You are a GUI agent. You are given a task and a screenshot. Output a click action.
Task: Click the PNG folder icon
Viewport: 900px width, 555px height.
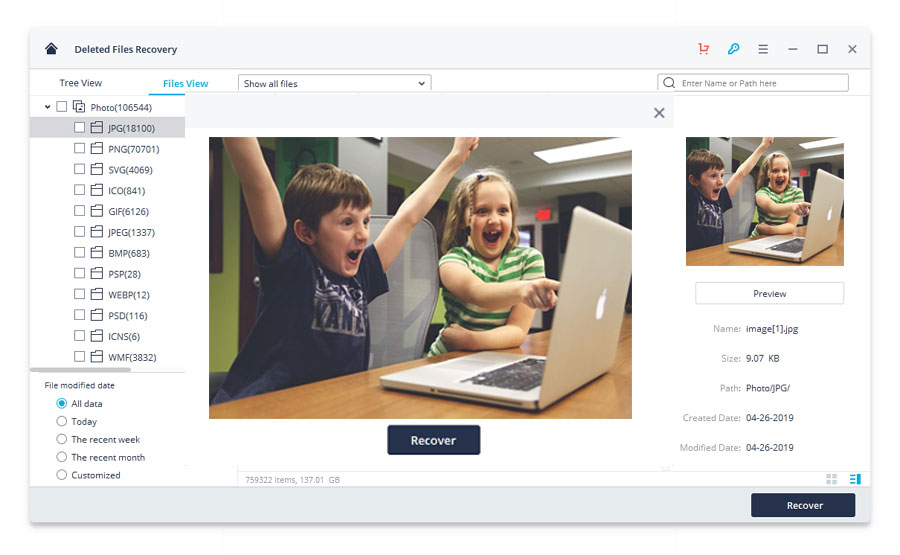pyautogui.click(x=97, y=148)
